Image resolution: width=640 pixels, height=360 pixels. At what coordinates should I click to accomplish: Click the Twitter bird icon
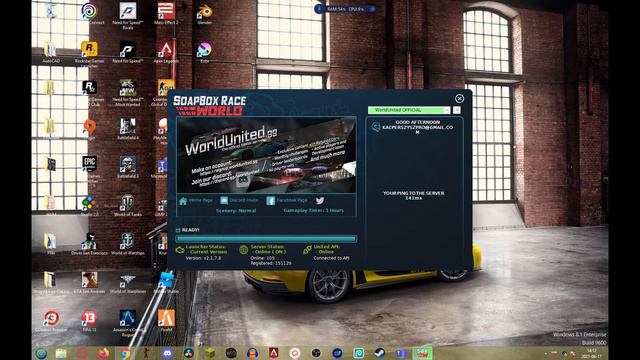(320, 200)
